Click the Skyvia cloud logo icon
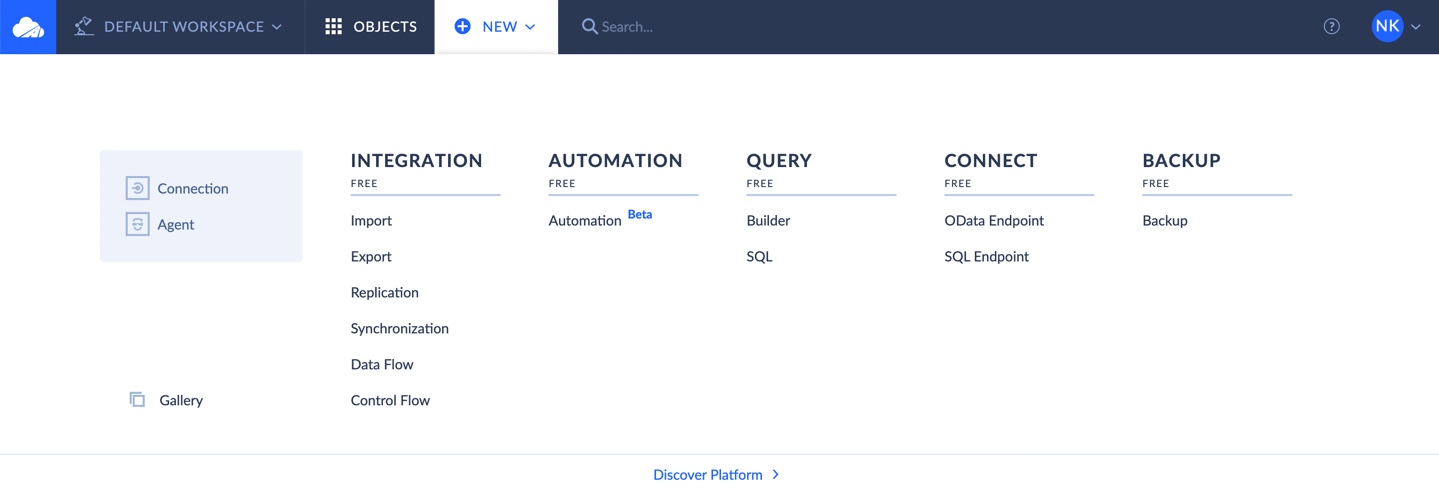1439x490 pixels. 28,27
